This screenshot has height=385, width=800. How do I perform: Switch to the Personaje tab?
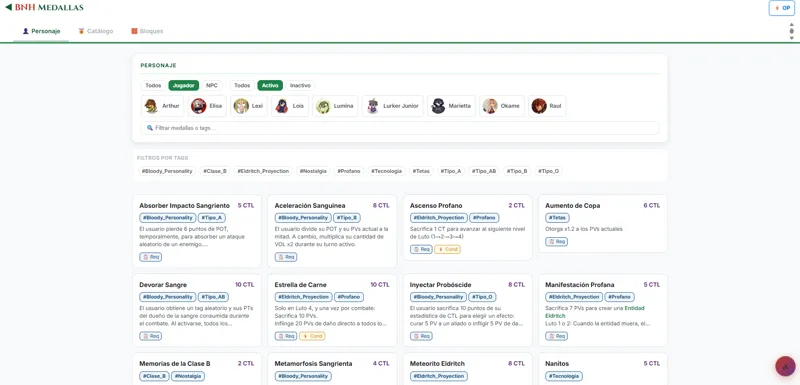tap(41, 31)
